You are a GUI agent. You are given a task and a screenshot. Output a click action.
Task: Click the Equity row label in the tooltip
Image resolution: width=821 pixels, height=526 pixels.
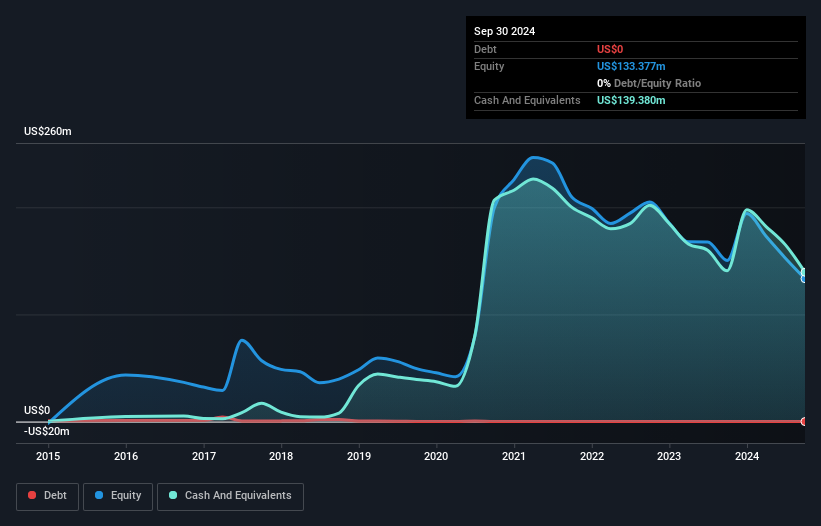pos(489,66)
